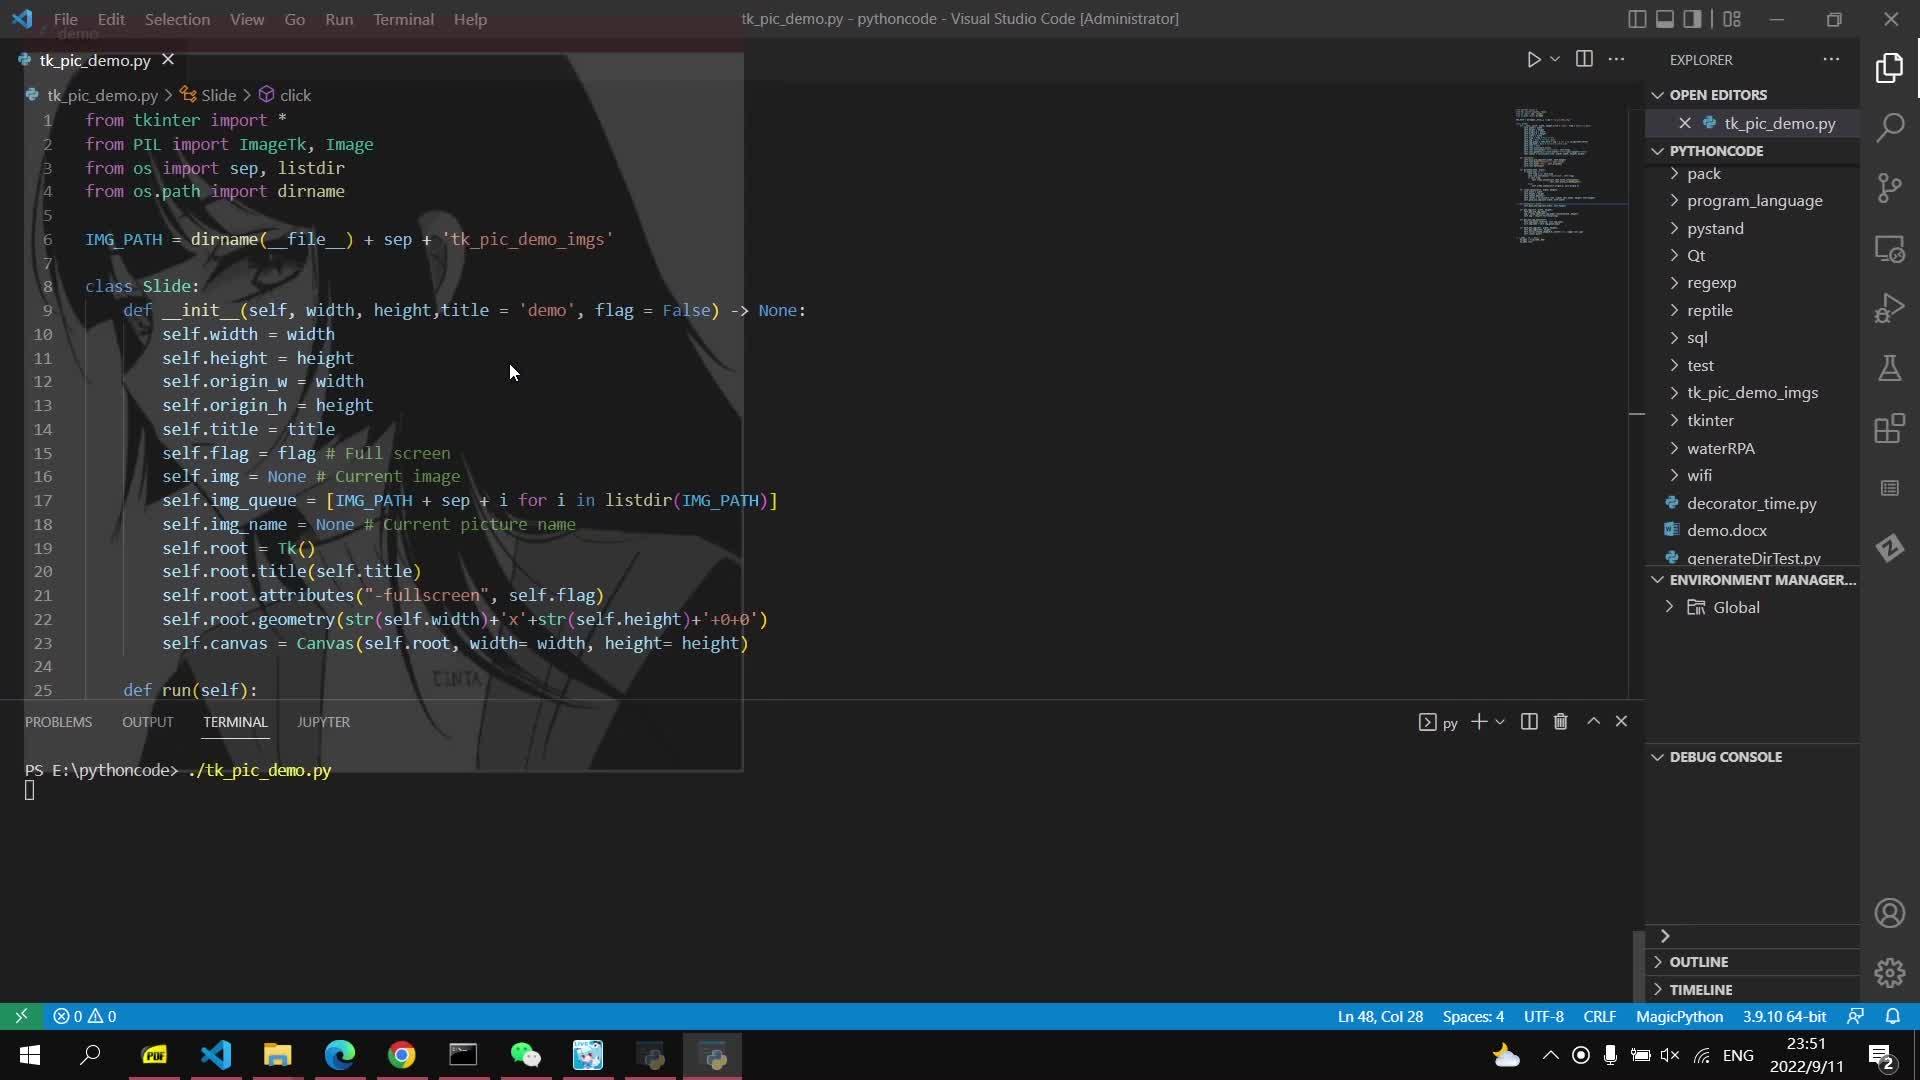This screenshot has width=1920, height=1080.
Task: Open Run and Debug view
Action: [1889, 308]
